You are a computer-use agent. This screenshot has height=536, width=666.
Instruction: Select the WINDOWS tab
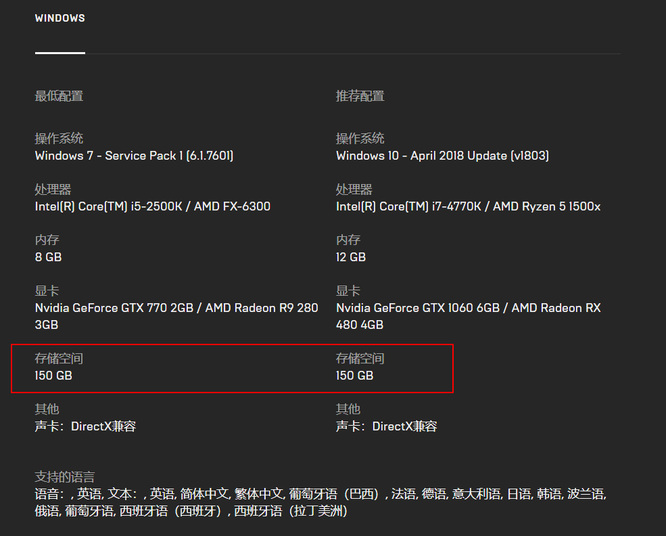coord(60,19)
